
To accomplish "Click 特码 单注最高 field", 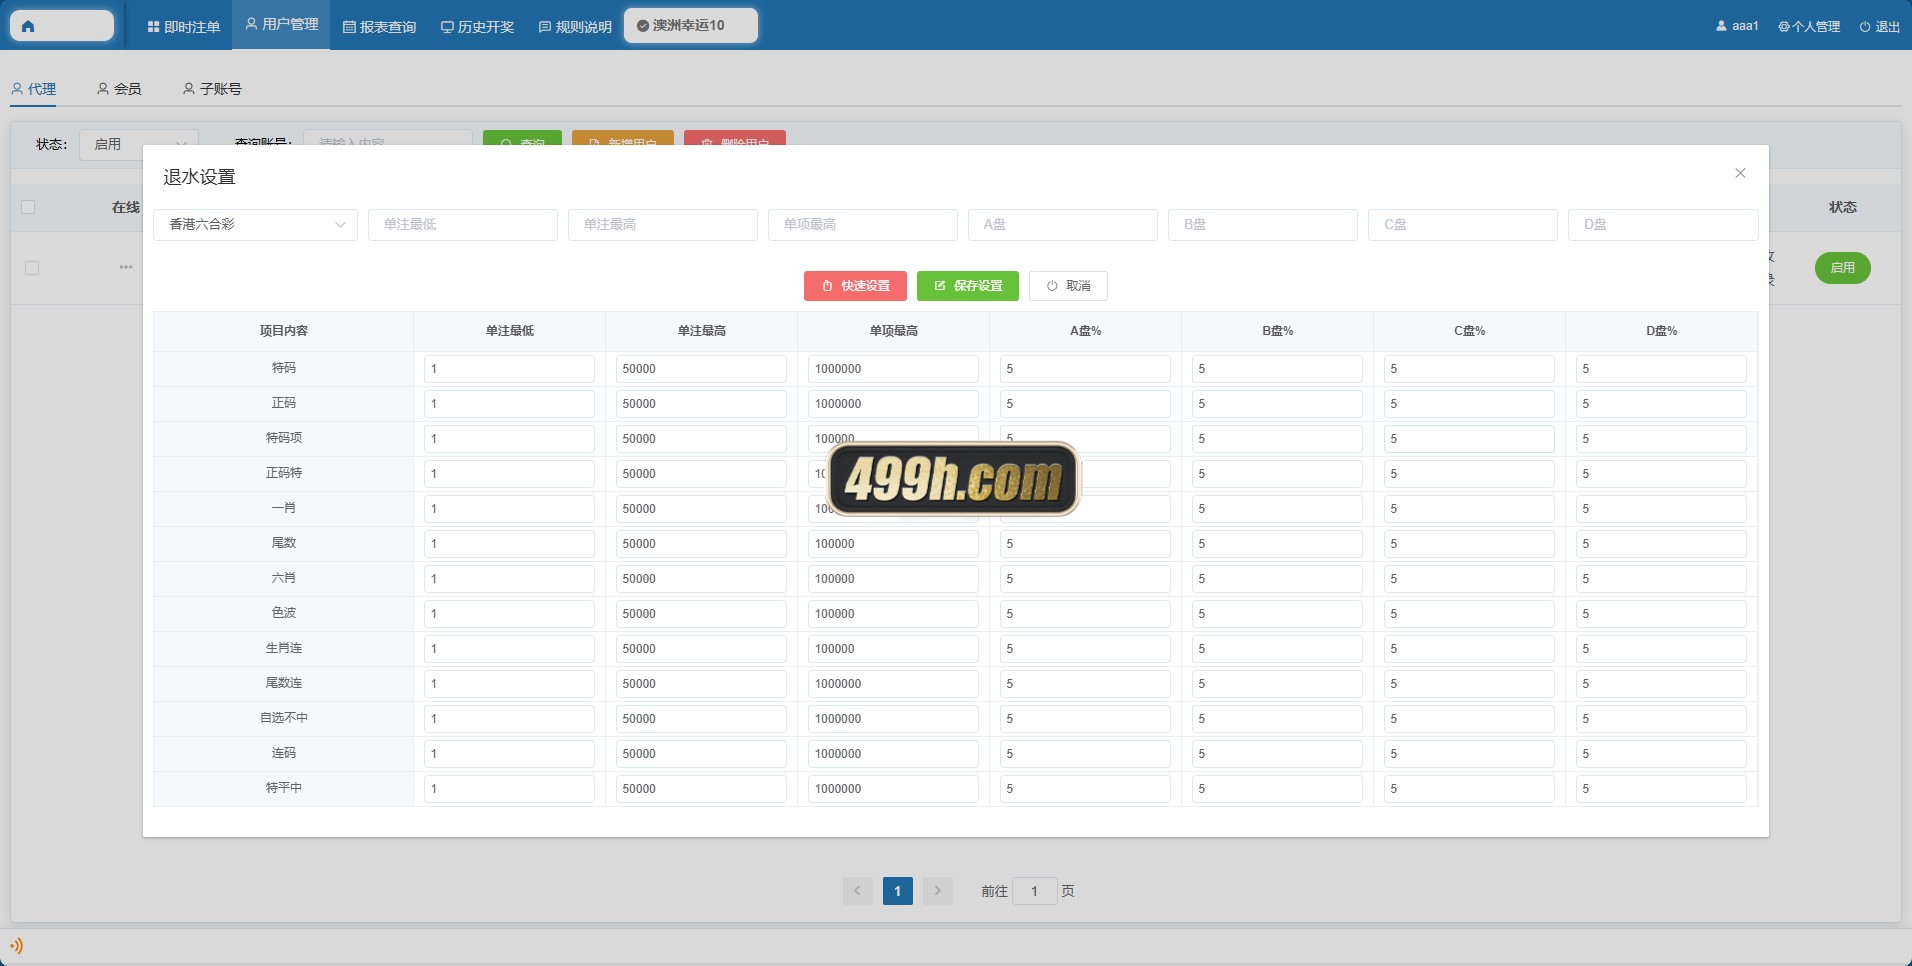I will pyautogui.click(x=701, y=369).
